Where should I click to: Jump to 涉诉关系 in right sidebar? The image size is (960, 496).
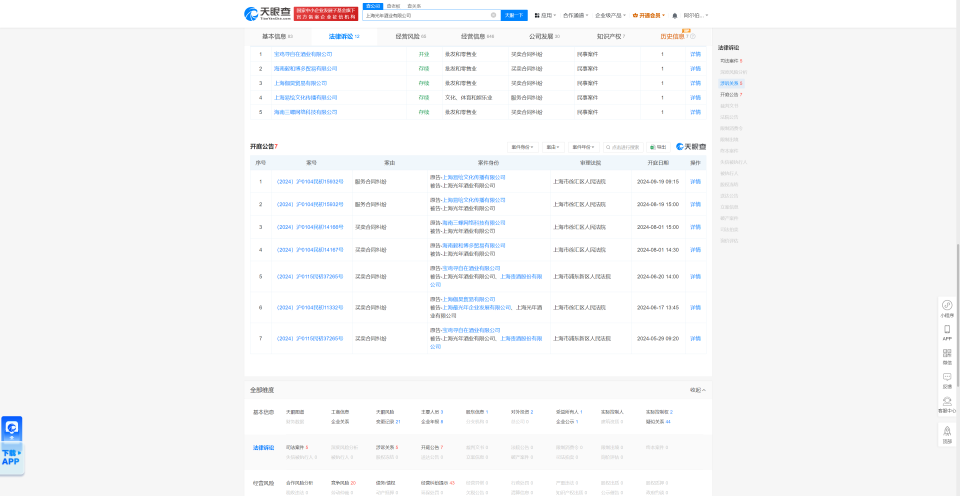click(x=731, y=83)
